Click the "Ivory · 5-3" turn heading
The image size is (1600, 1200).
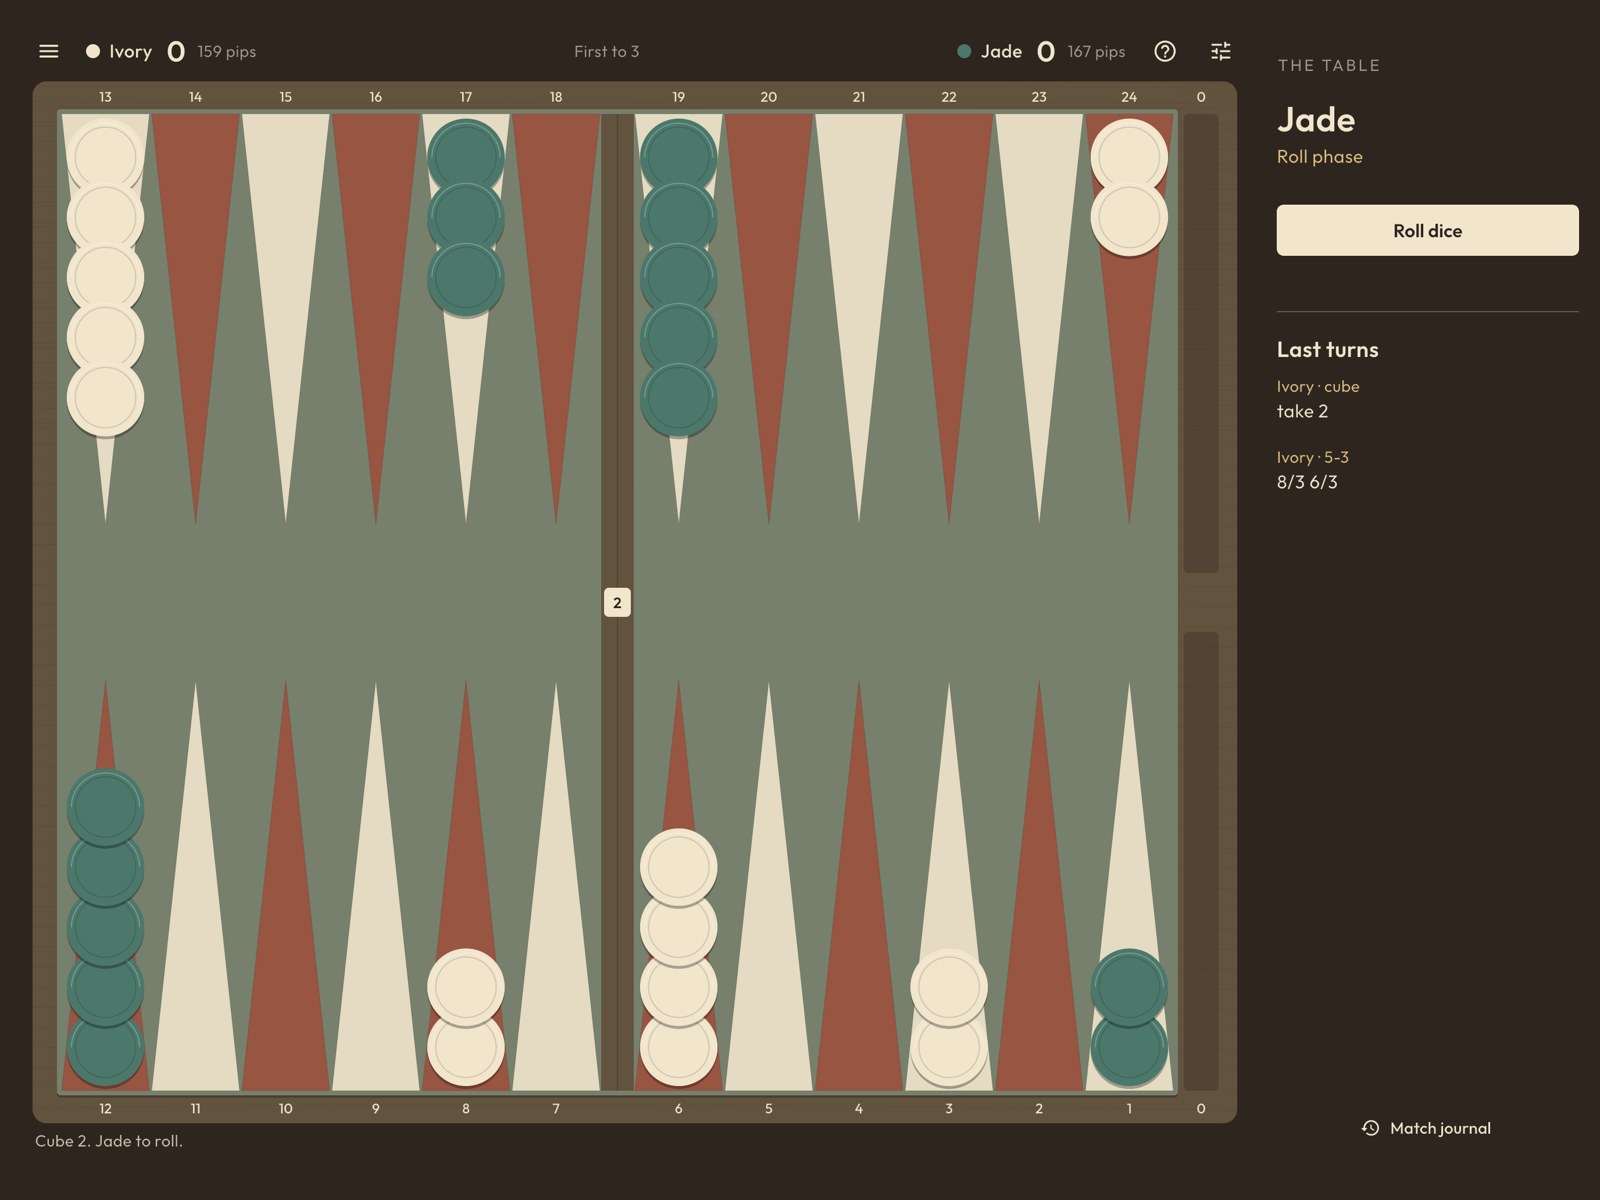point(1312,457)
